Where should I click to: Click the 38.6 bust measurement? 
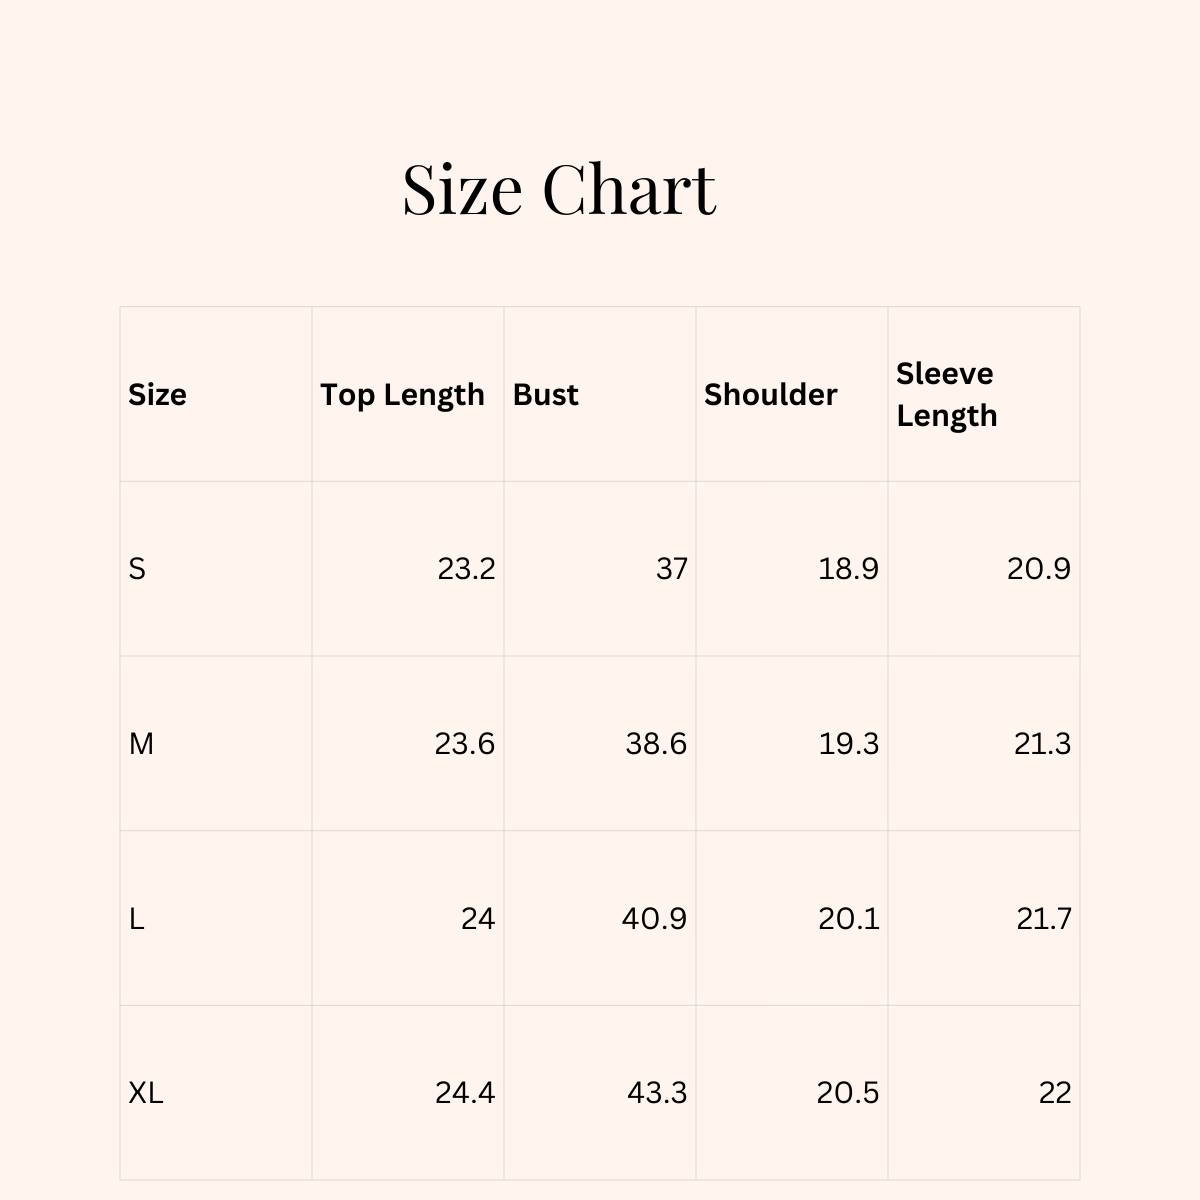(656, 744)
